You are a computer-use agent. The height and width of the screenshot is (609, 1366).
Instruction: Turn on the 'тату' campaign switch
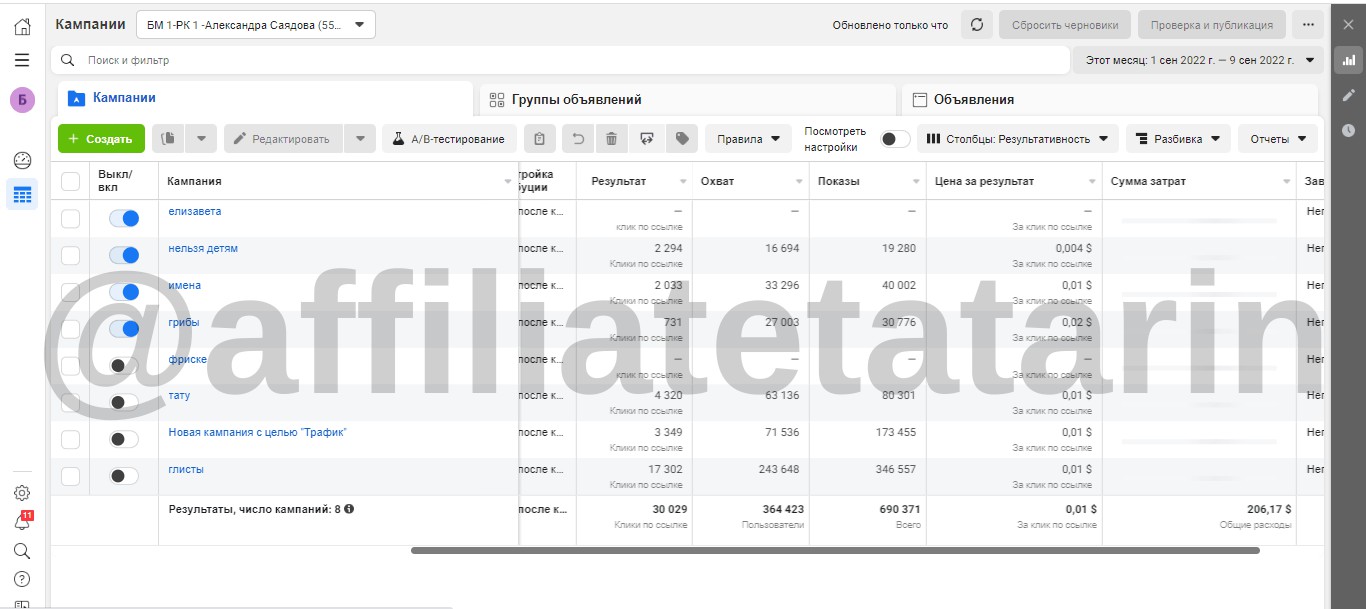point(124,402)
